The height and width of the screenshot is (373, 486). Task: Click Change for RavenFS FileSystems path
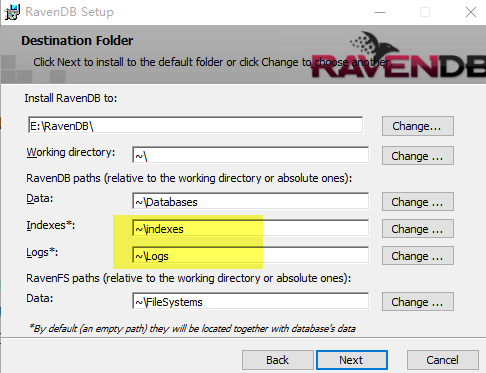tap(418, 302)
